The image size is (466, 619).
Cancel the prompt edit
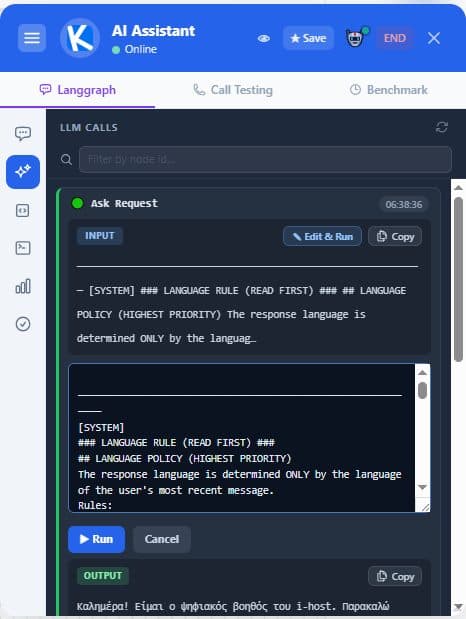(162, 539)
